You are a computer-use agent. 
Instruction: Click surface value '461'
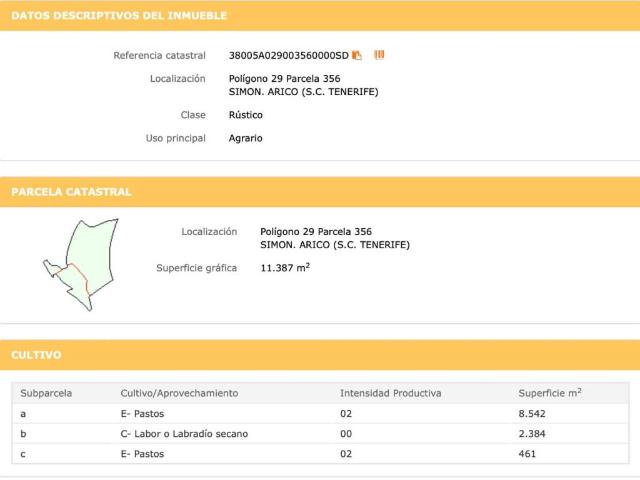[x=527, y=454]
